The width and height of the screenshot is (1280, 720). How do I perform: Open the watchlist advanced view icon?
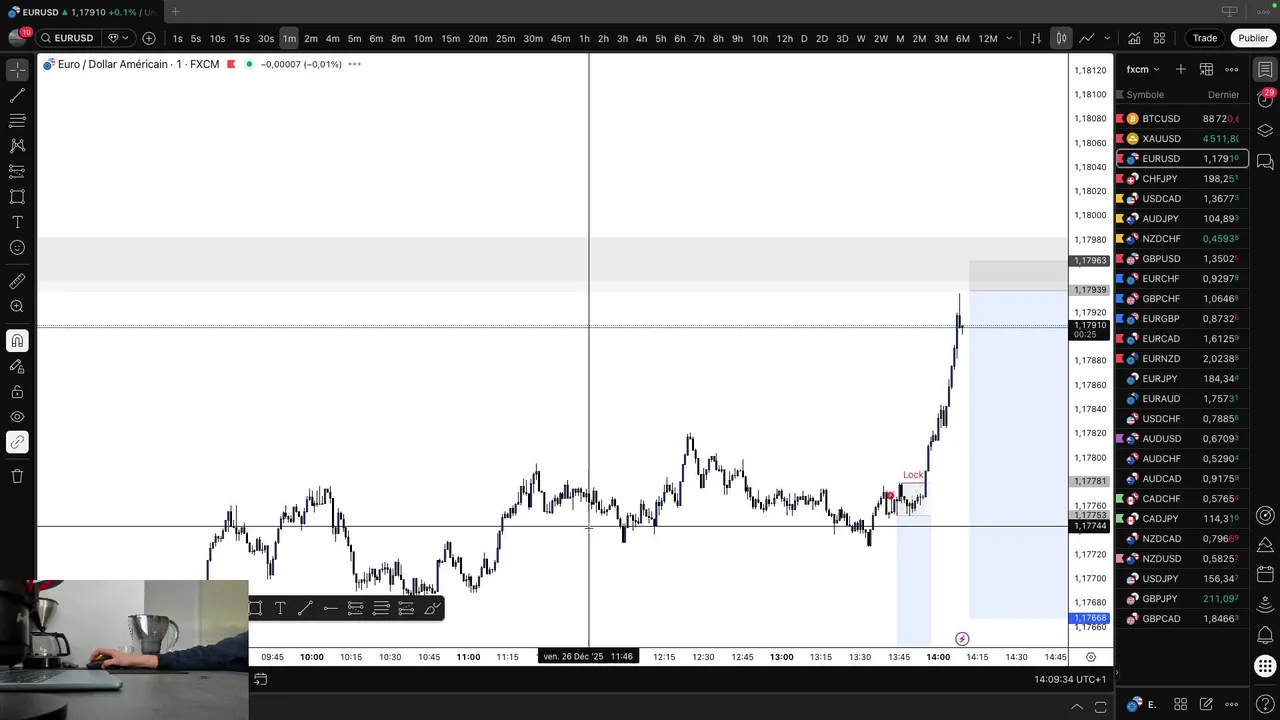1206,69
